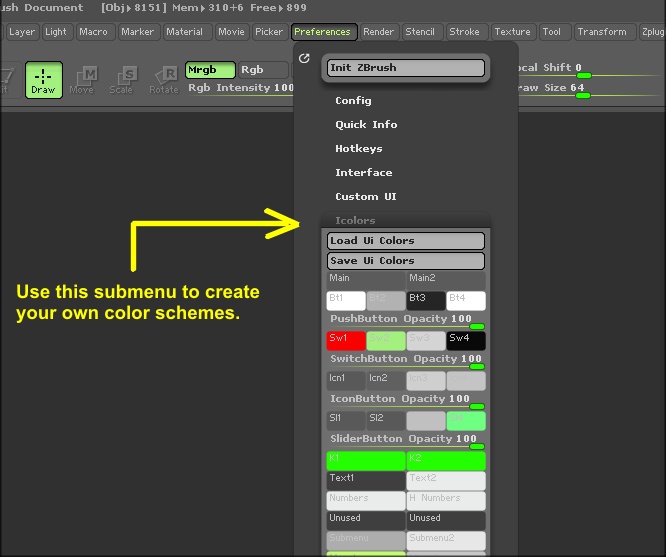This screenshot has height=557, width=666.
Task: Open the Picker menu
Action: pyautogui.click(x=269, y=32)
